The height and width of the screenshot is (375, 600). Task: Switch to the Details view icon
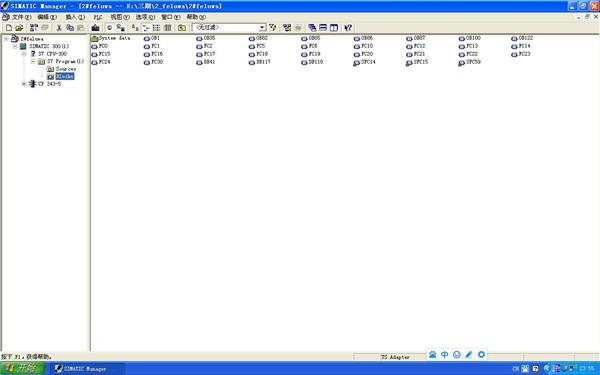pos(168,28)
